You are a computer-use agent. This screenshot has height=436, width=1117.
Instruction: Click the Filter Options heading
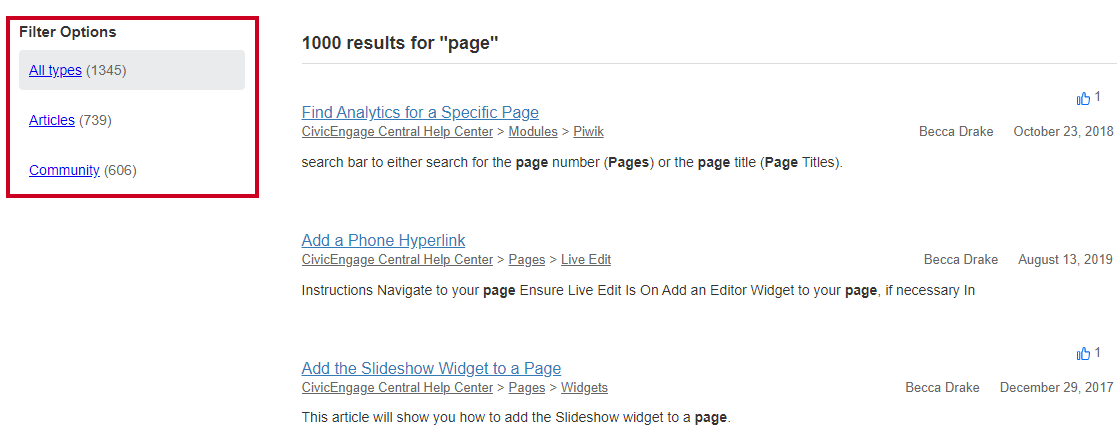(68, 32)
